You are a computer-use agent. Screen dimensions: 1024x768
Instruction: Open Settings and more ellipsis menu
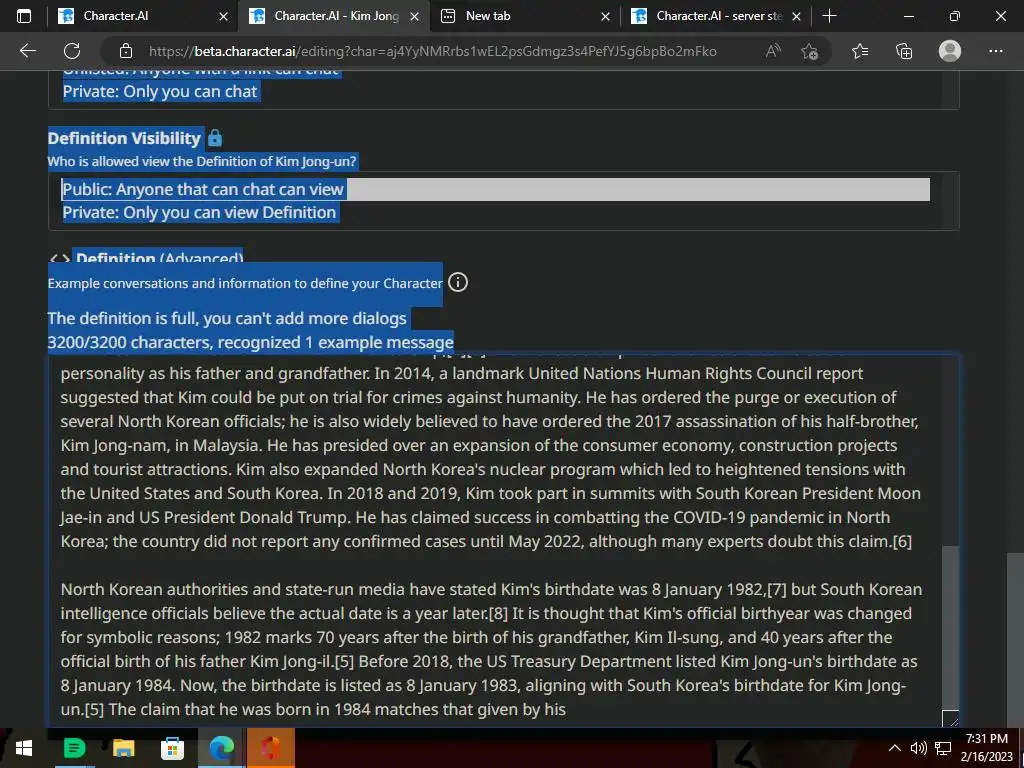(995, 51)
